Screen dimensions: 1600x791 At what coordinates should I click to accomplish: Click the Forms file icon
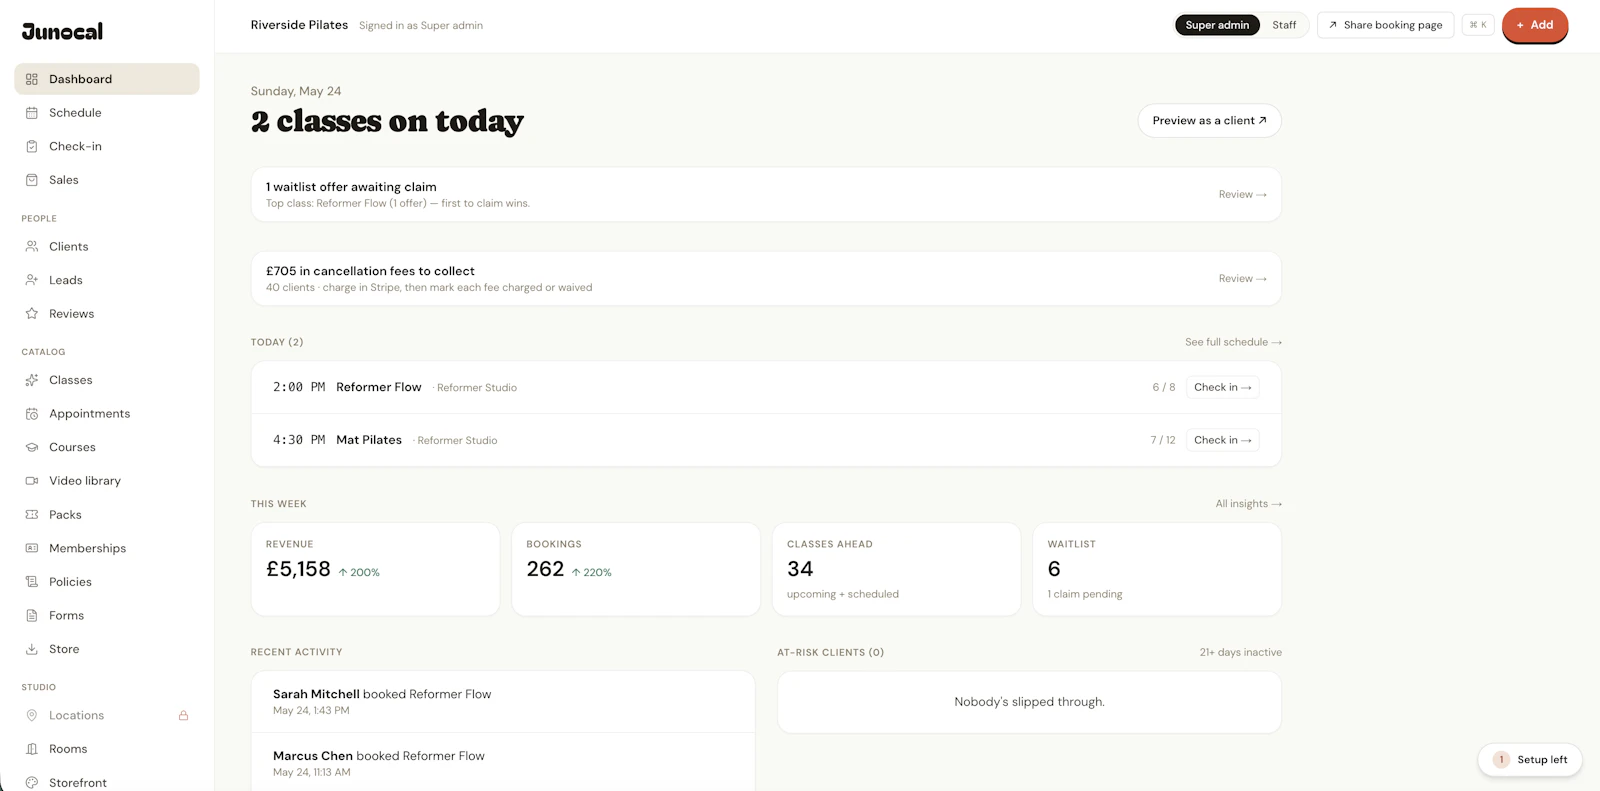tap(32, 616)
